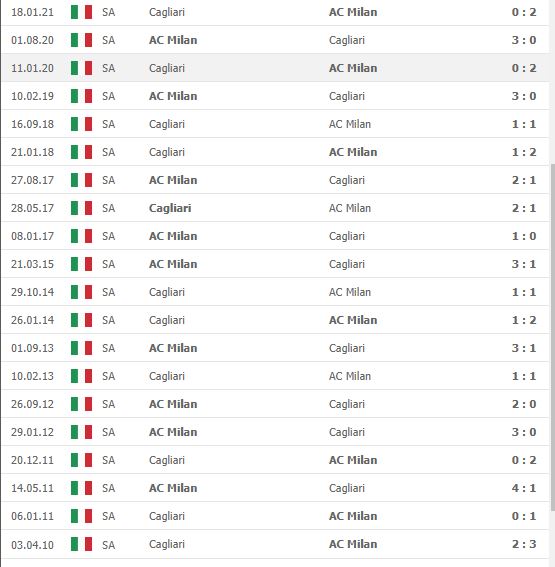Click the Italy flag on the 03.04.10 row
The image size is (555, 567).
(81, 544)
